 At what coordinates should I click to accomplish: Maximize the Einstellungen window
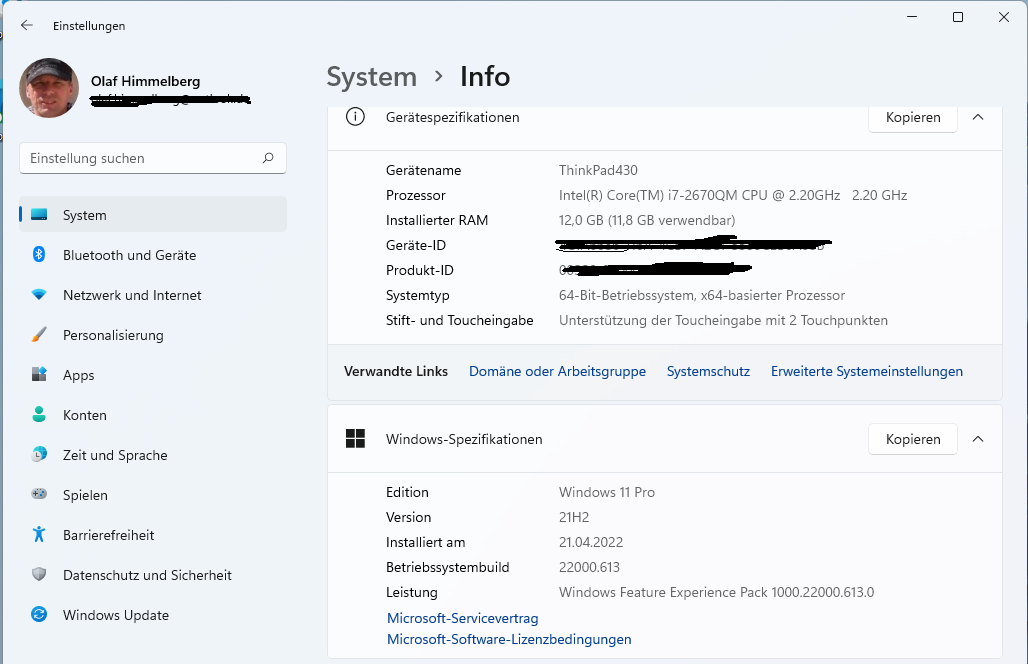[958, 17]
